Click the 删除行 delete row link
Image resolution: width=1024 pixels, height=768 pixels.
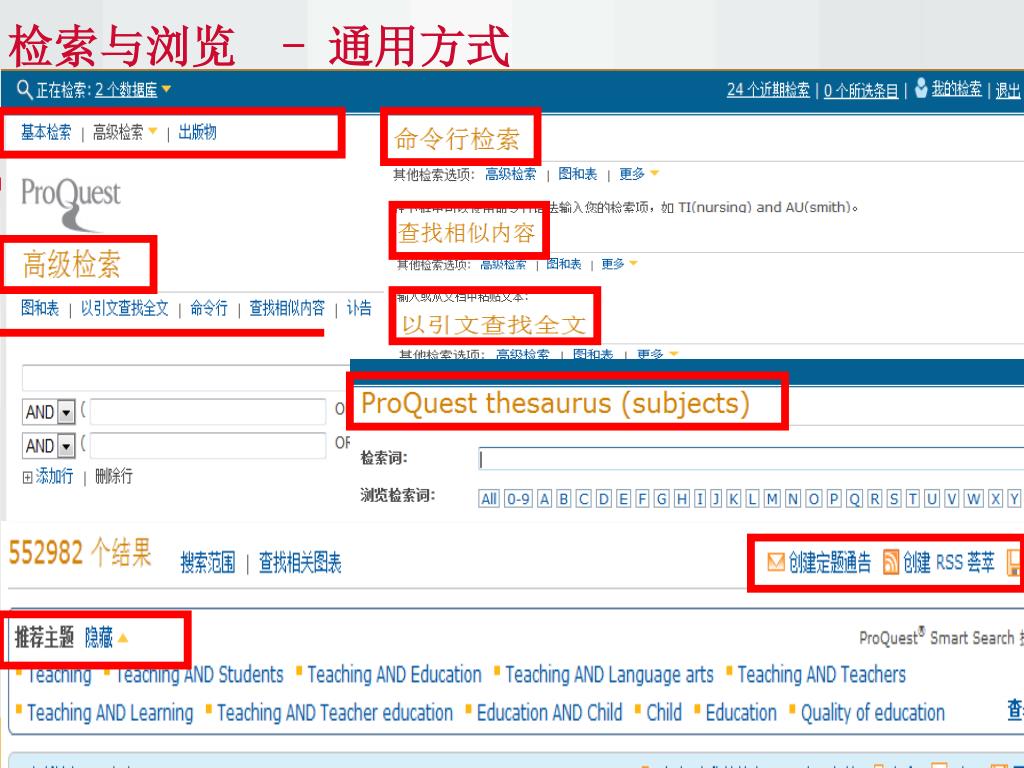pos(114,476)
